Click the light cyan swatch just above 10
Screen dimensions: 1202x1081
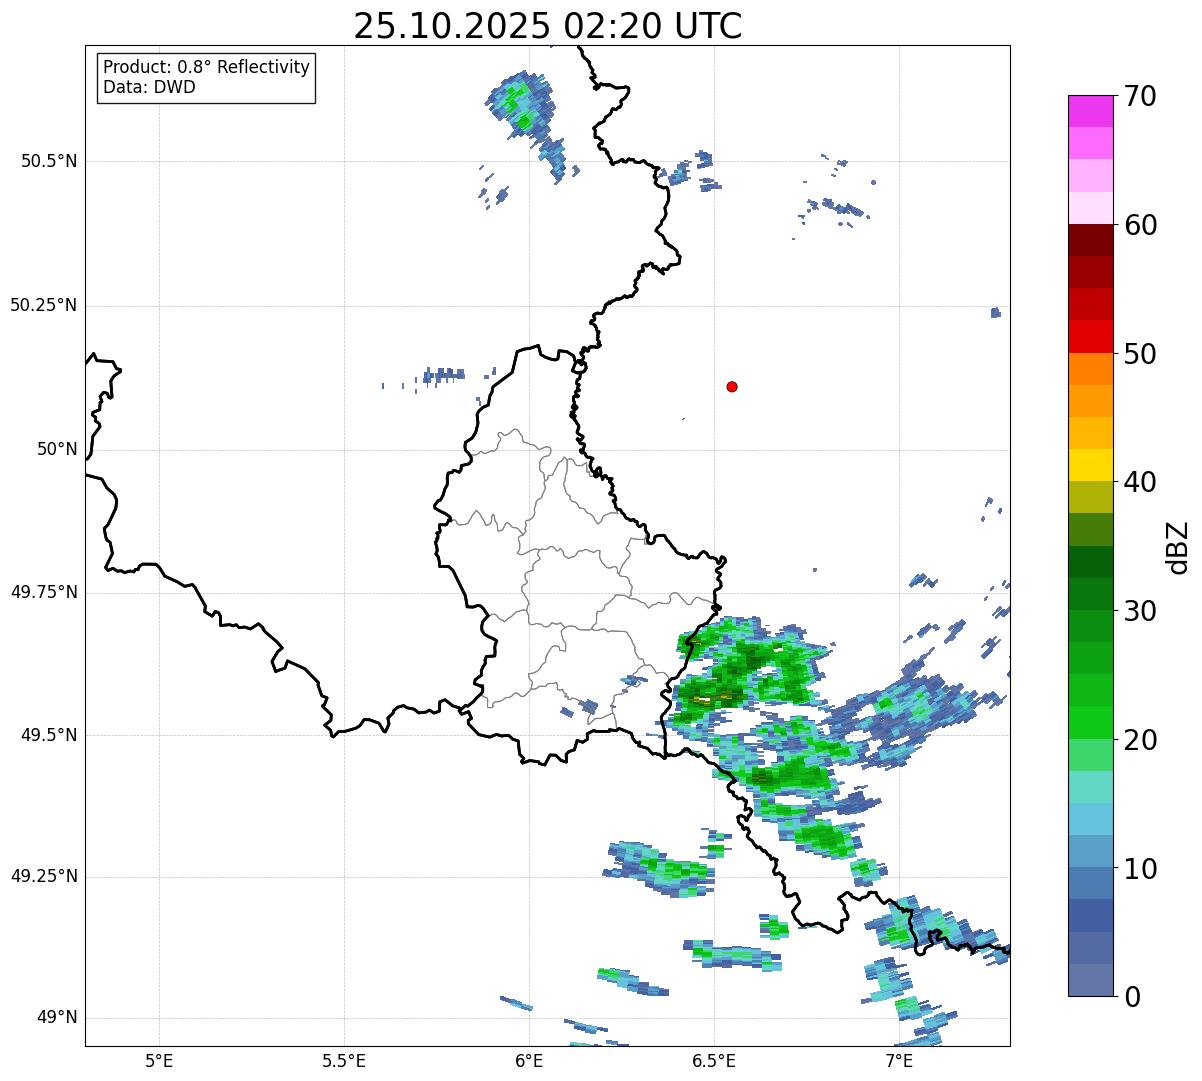(x=1090, y=851)
